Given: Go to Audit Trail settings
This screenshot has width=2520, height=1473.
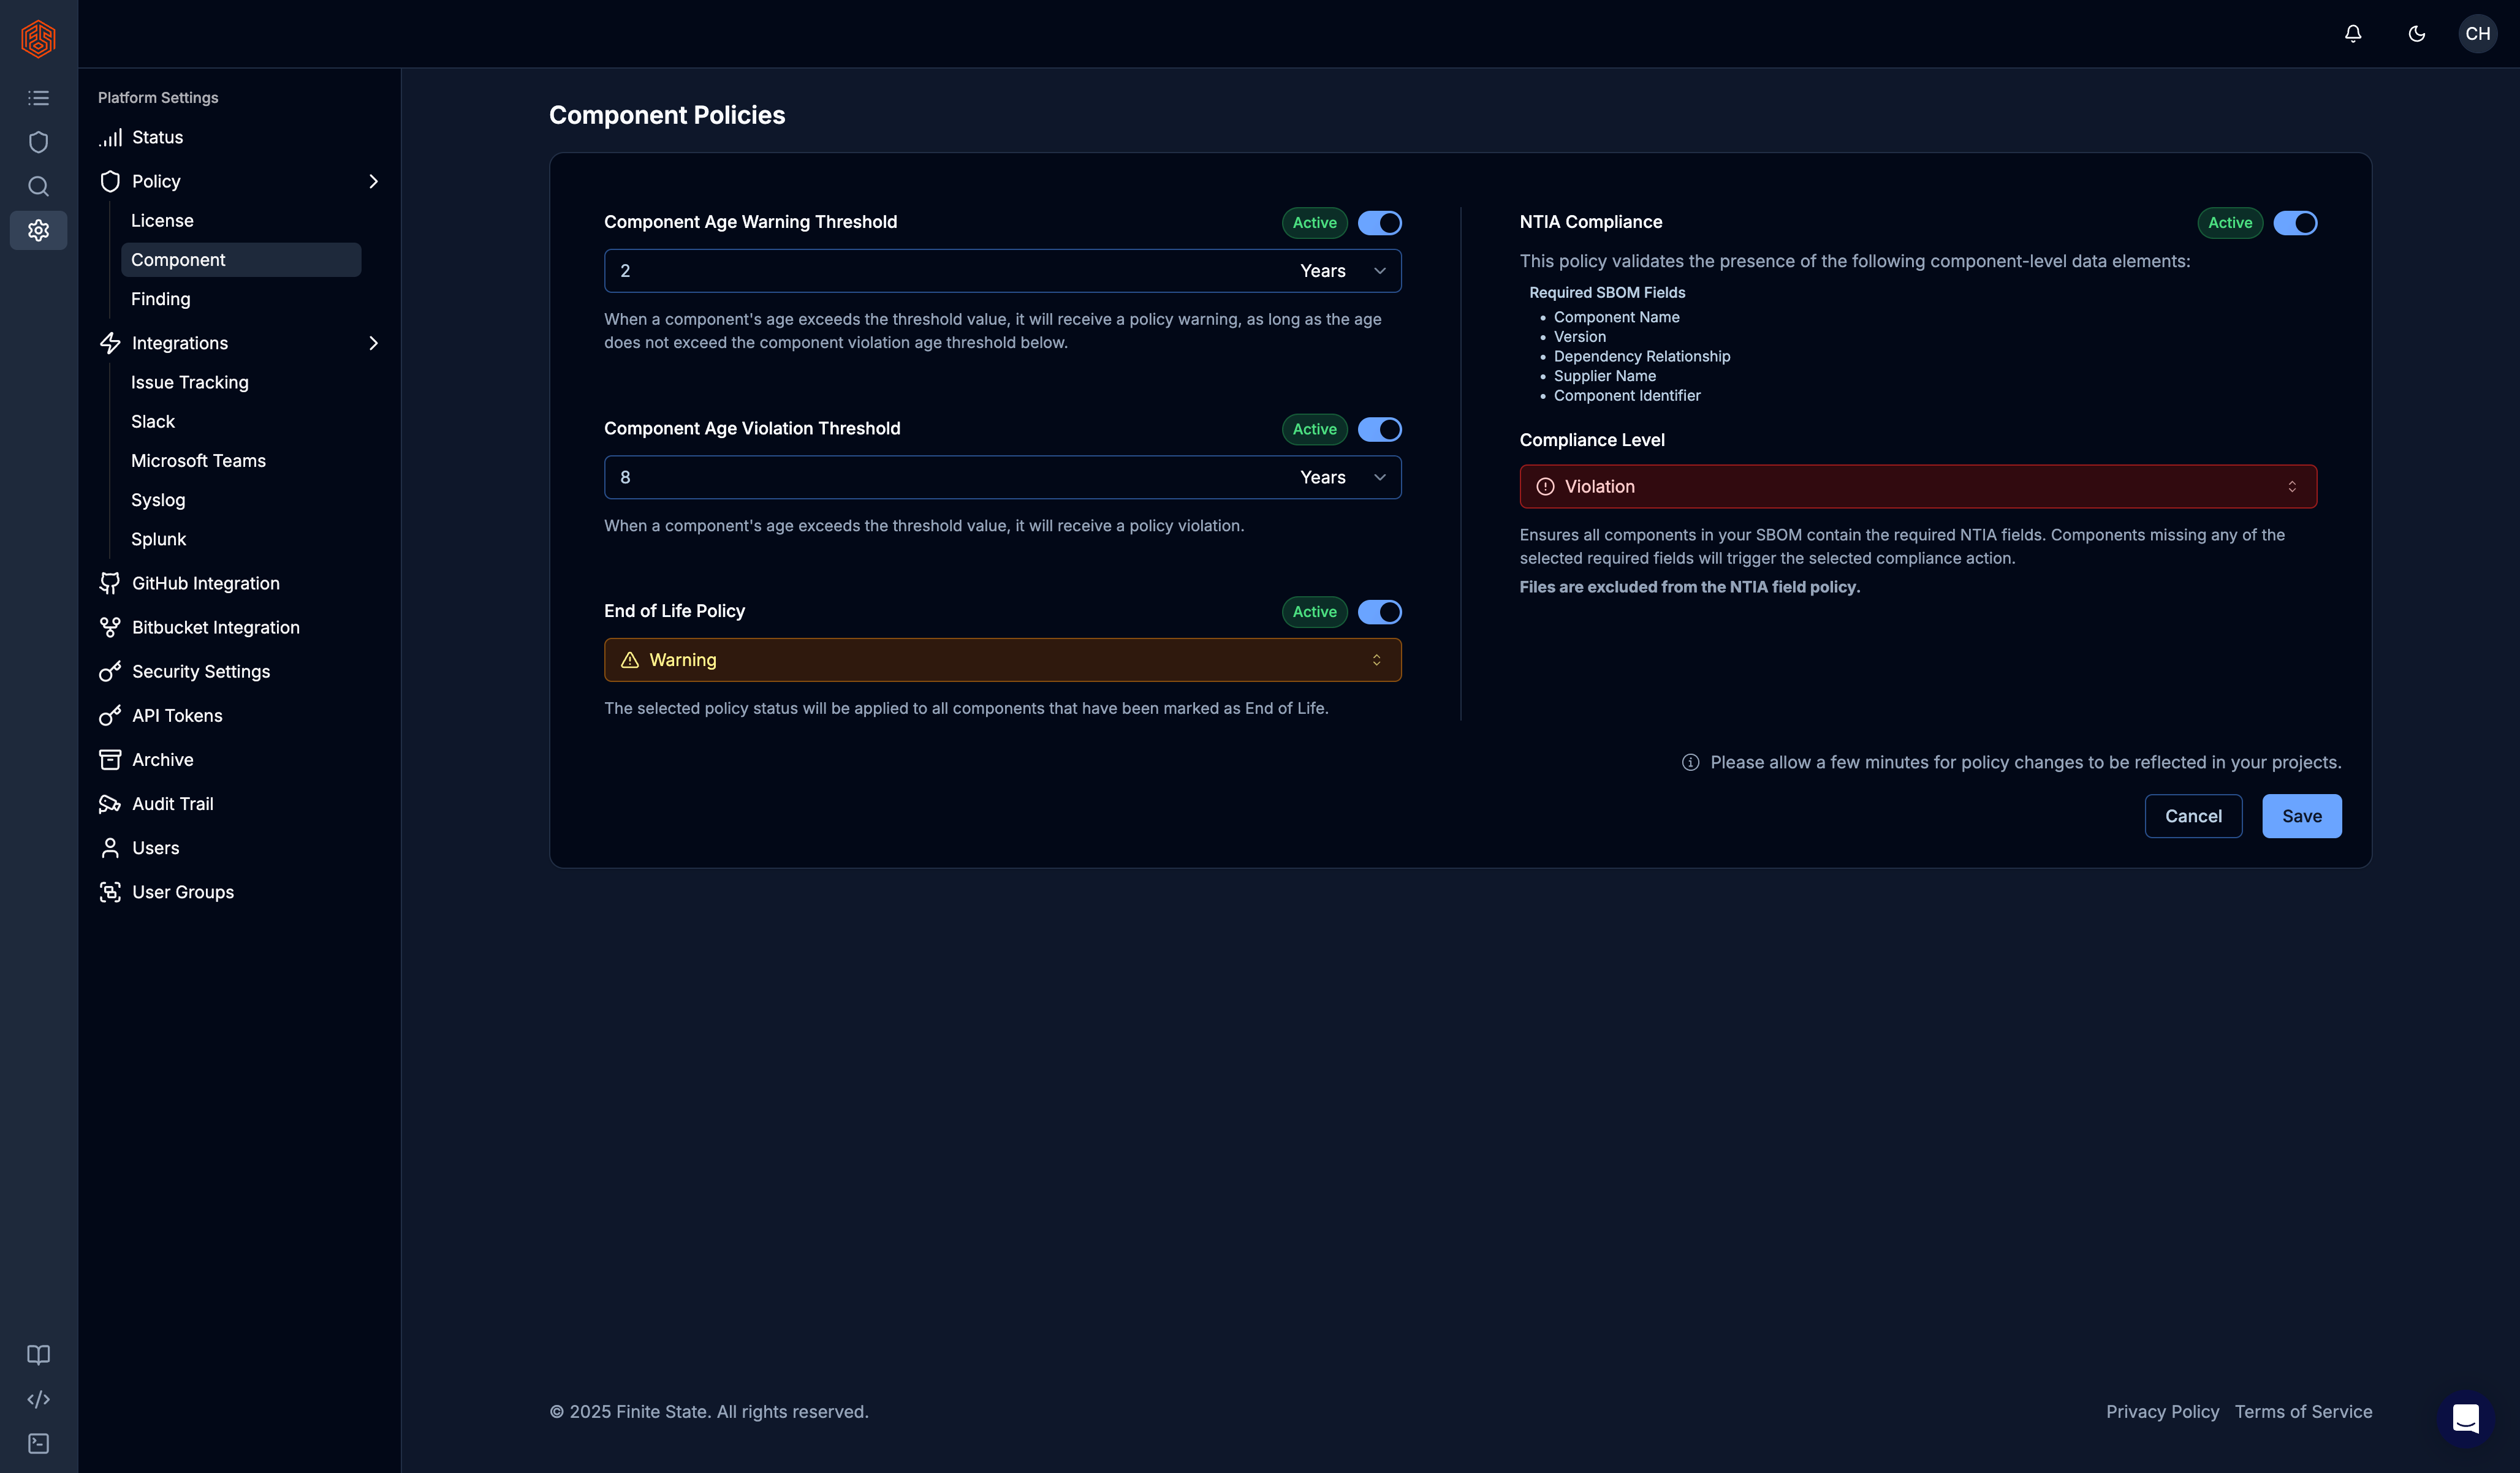Looking at the screenshot, I should pos(172,804).
